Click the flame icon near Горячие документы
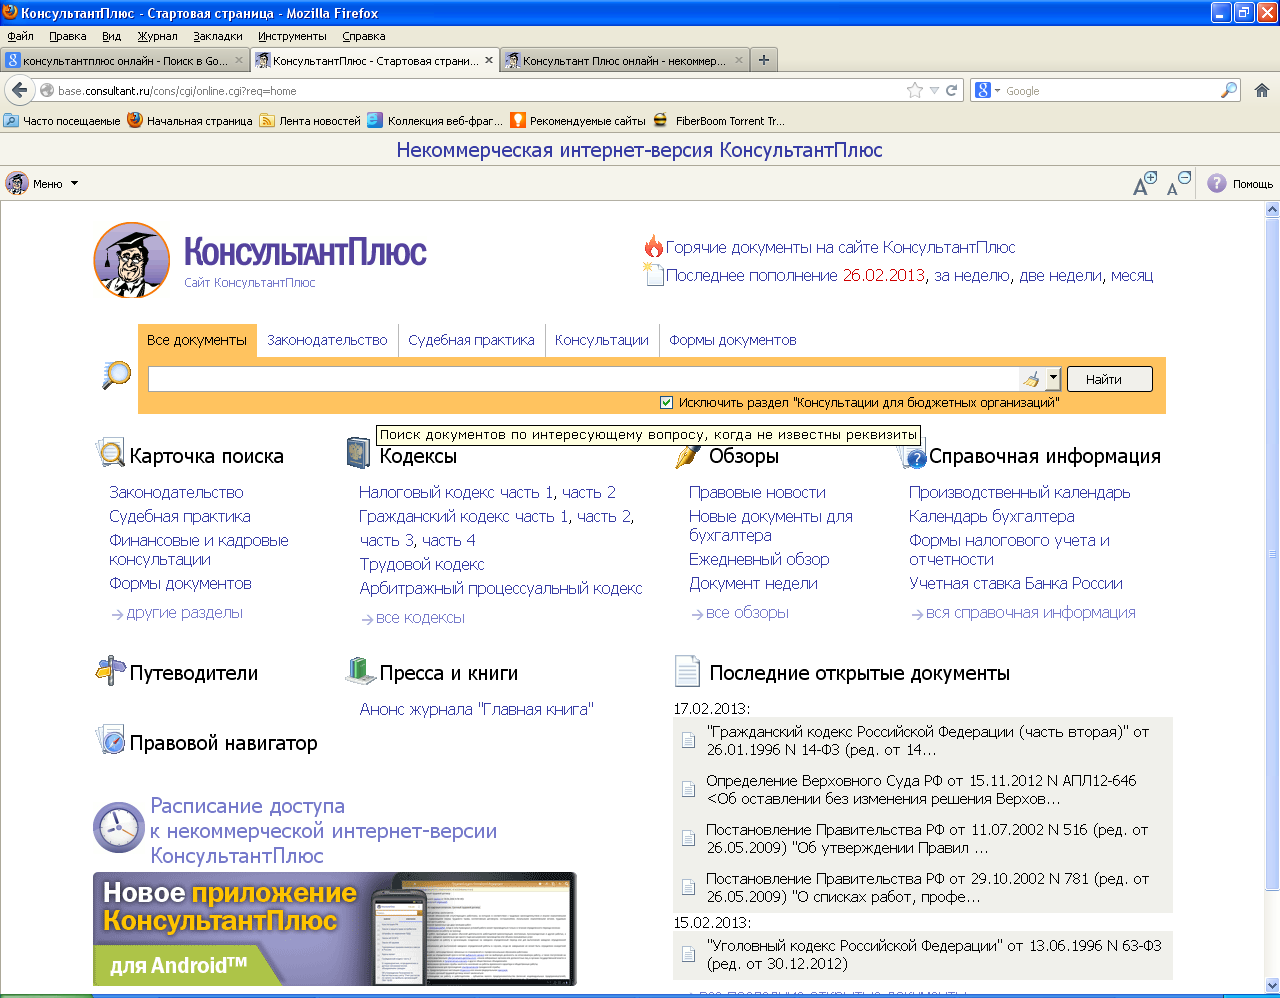The width and height of the screenshot is (1280, 998). click(653, 246)
